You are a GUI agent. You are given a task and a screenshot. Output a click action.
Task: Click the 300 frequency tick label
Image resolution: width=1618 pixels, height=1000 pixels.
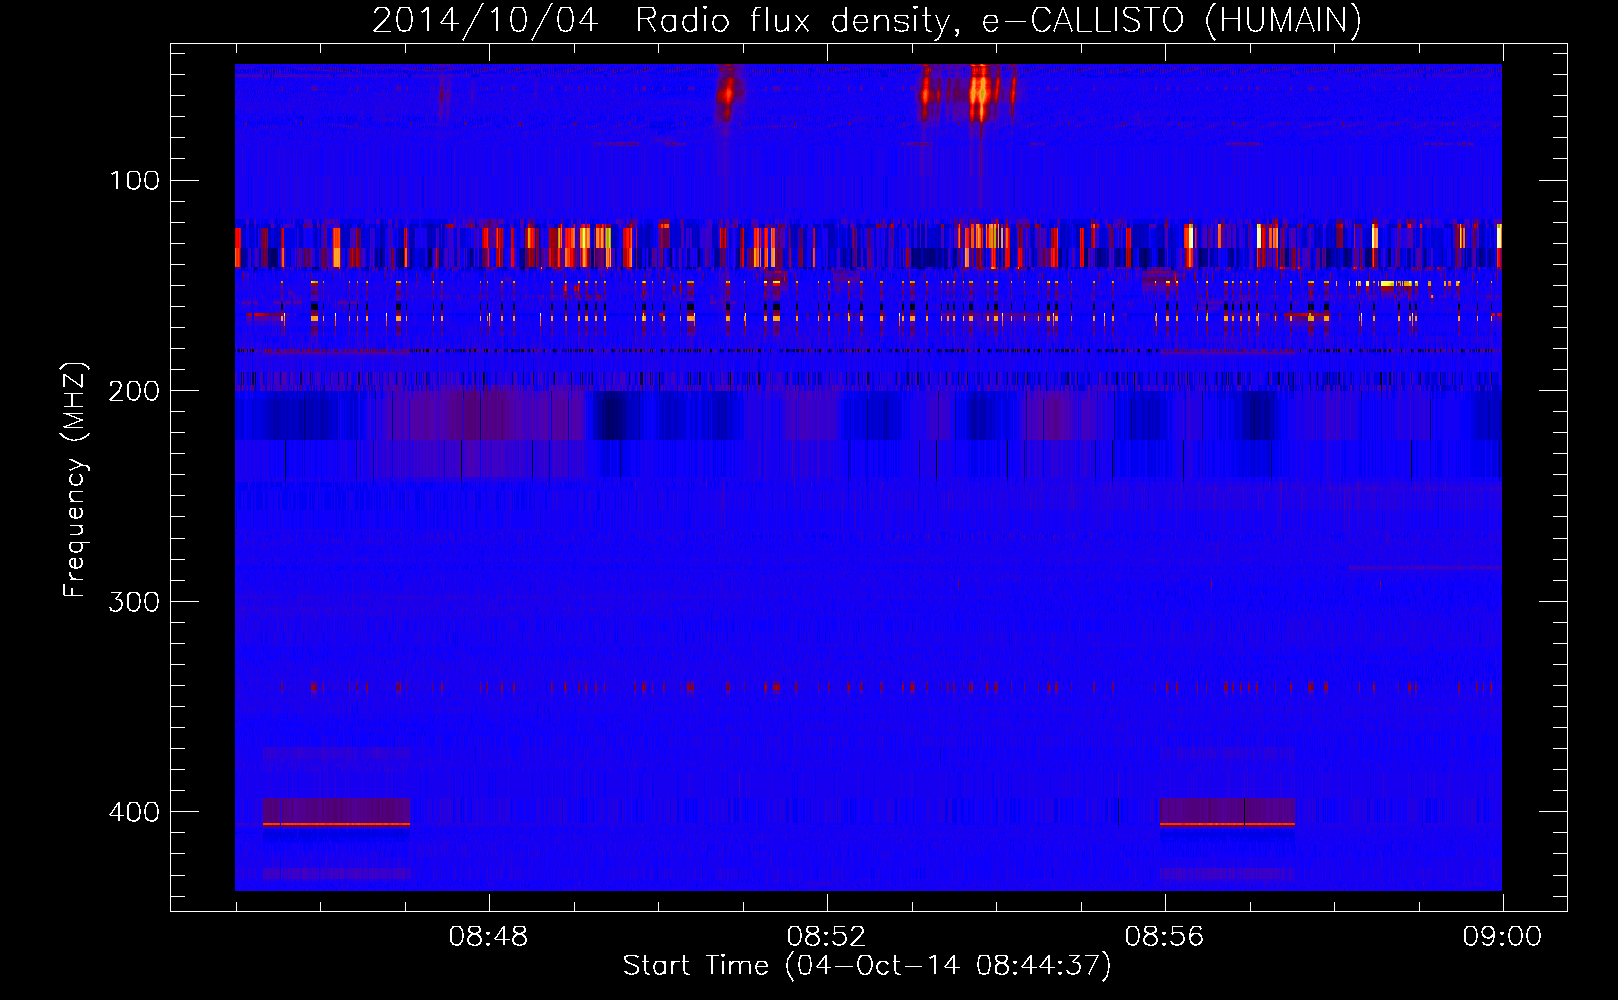135,602
